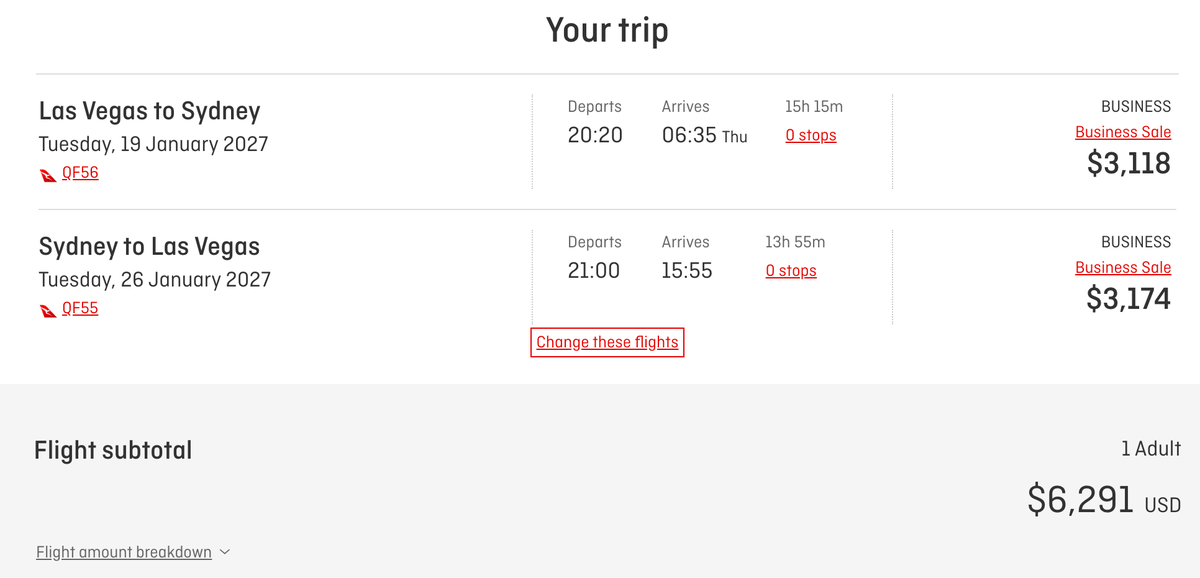
Task: Click the $6,291 subtotal amount
Action: tap(1081, 499)
